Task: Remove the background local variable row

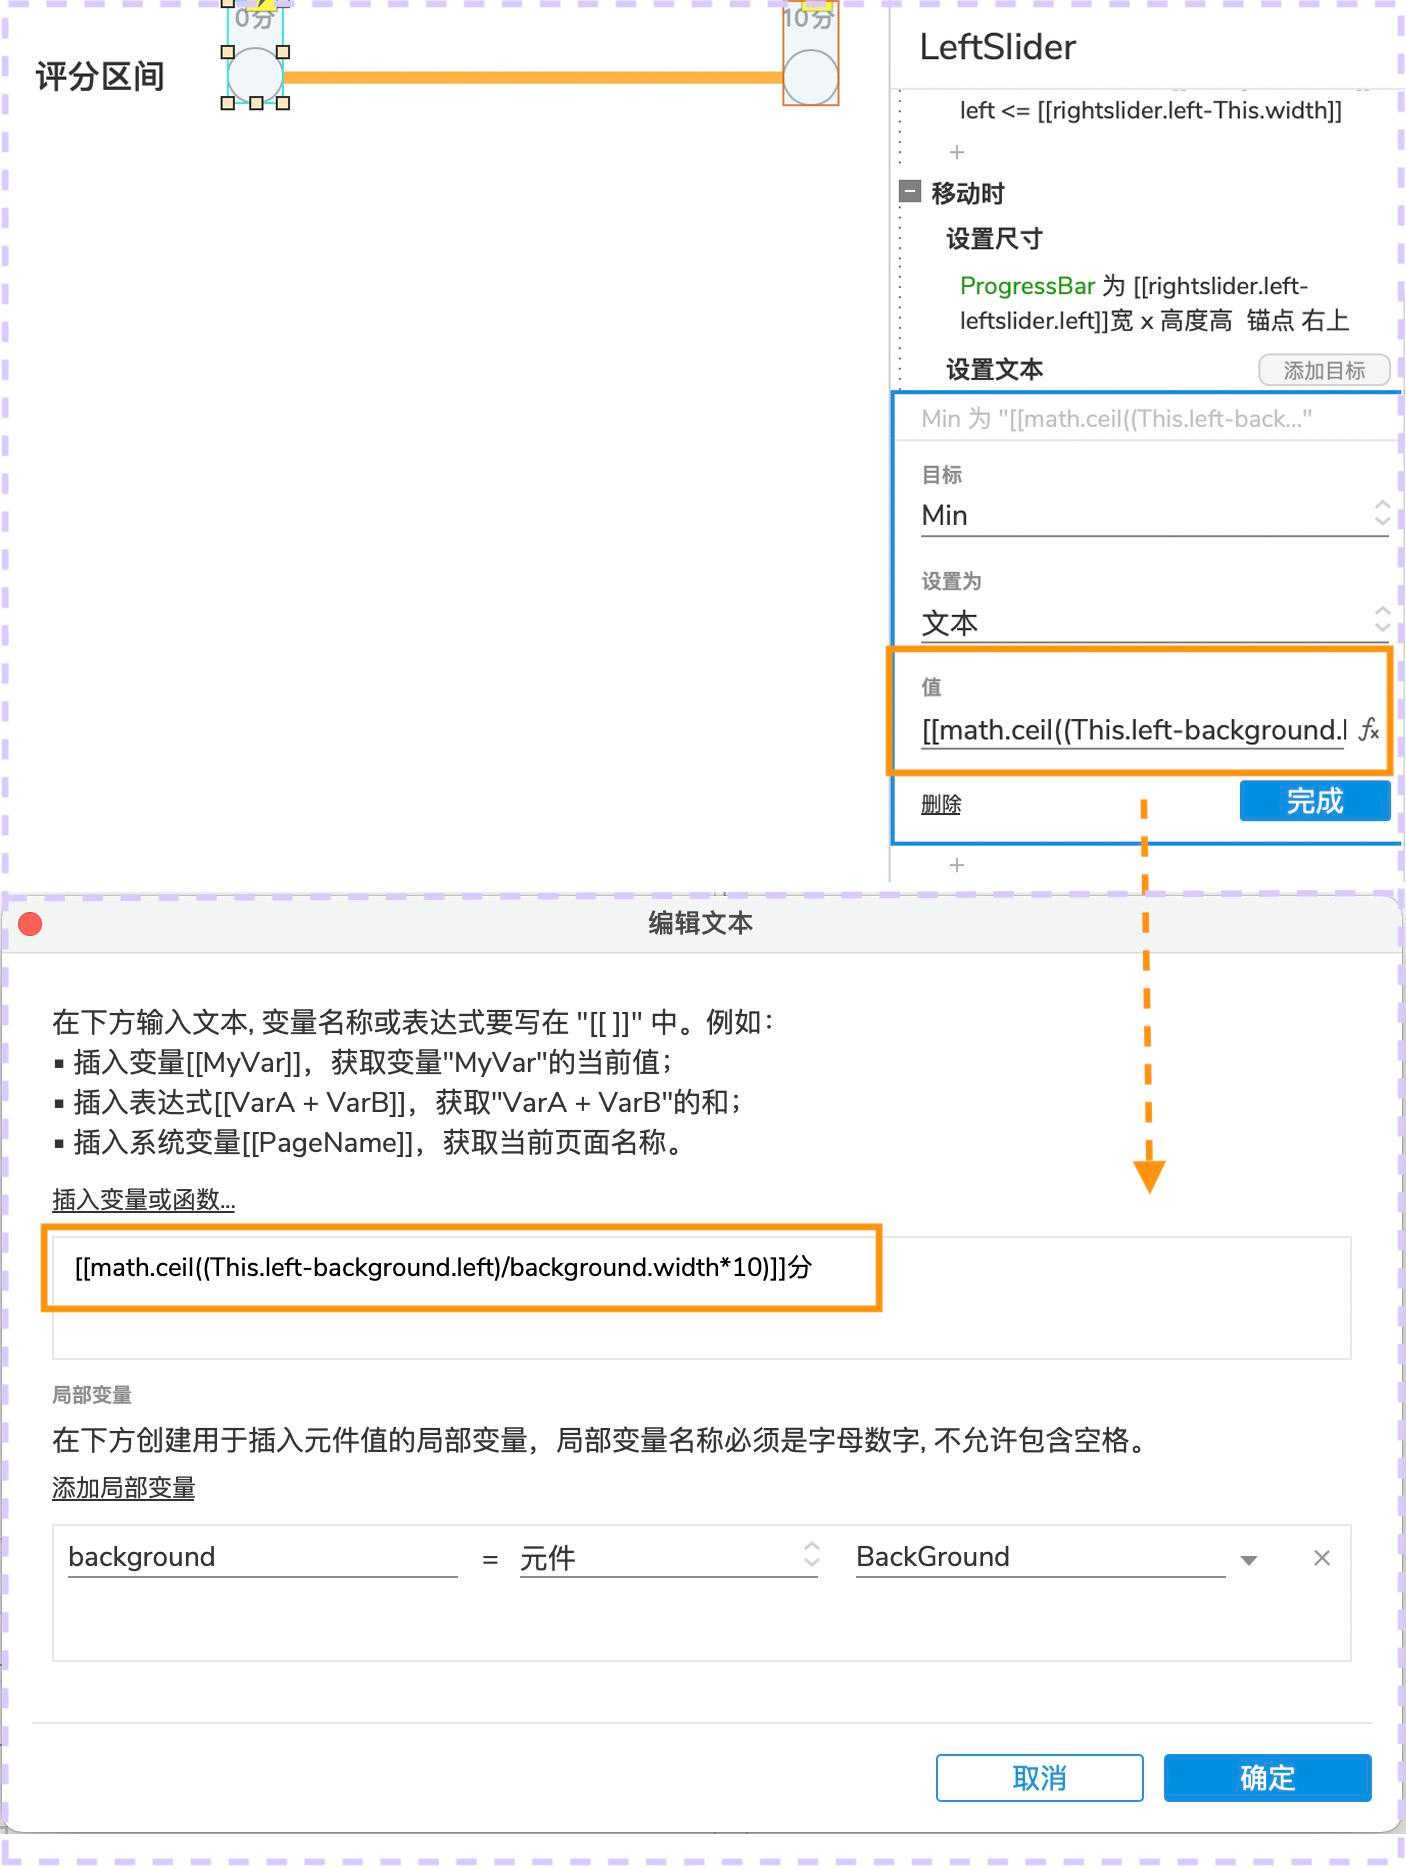Action: (1322, 1558)
